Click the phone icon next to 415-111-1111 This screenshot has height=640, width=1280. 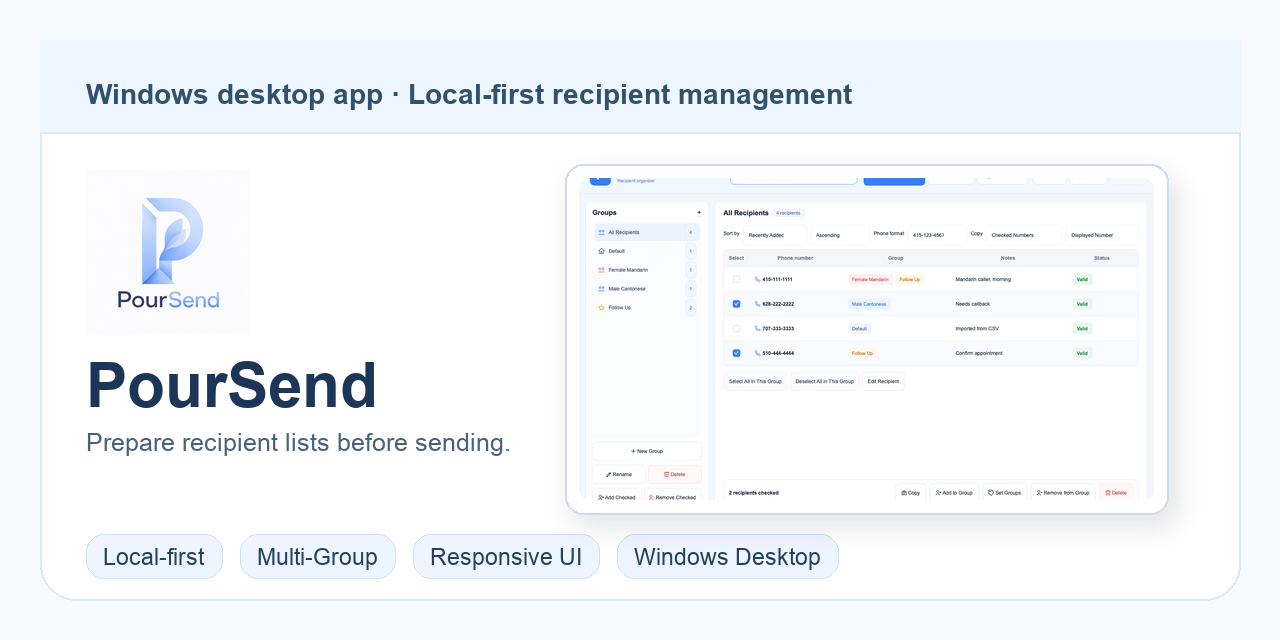[x=758, y=279]
